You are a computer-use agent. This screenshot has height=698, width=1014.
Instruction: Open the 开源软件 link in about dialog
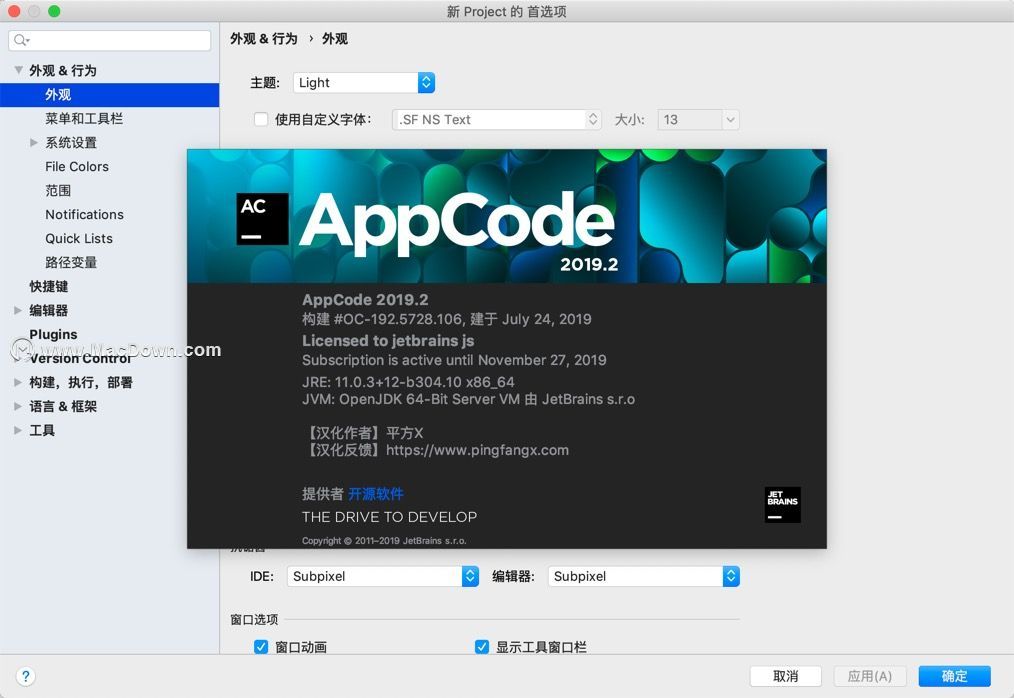[x=376, y=494]
